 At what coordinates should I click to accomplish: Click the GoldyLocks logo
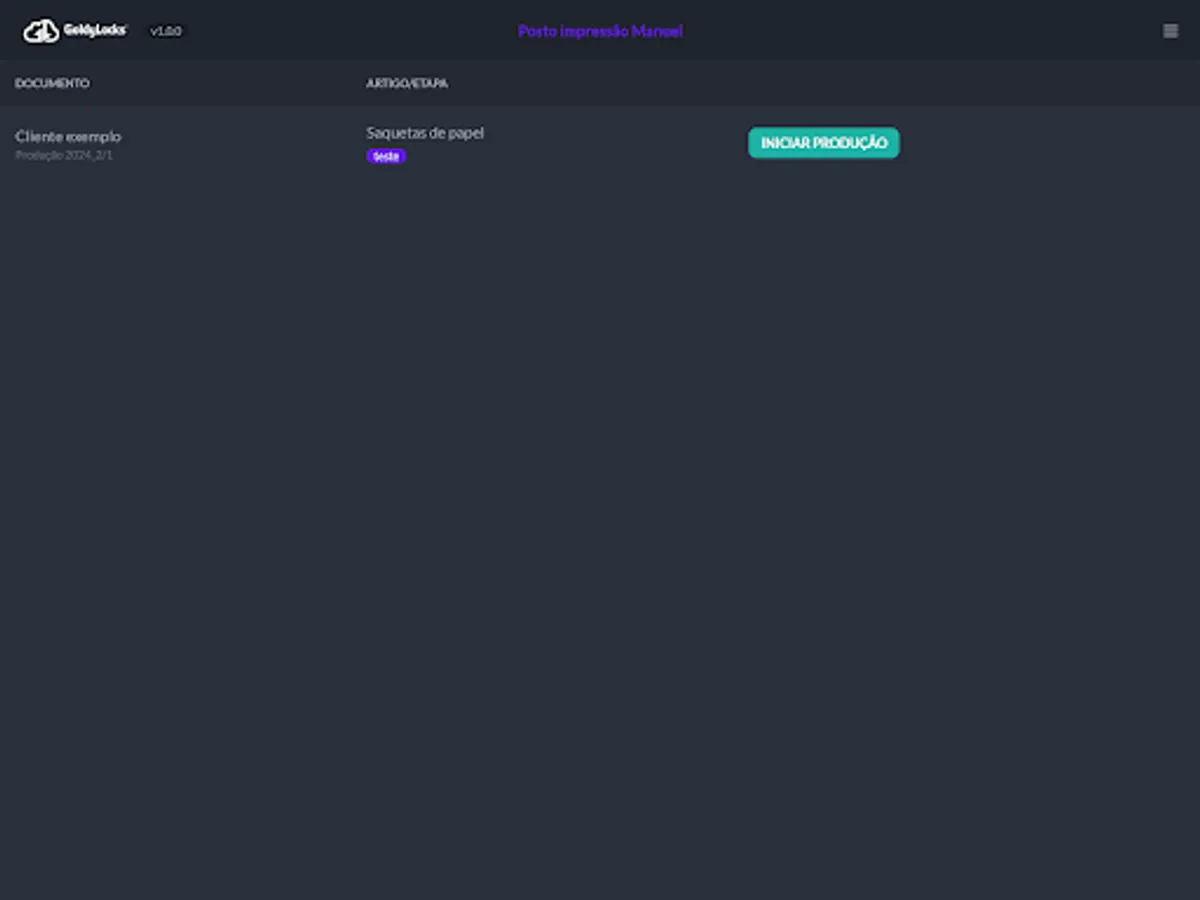point(75,31)
